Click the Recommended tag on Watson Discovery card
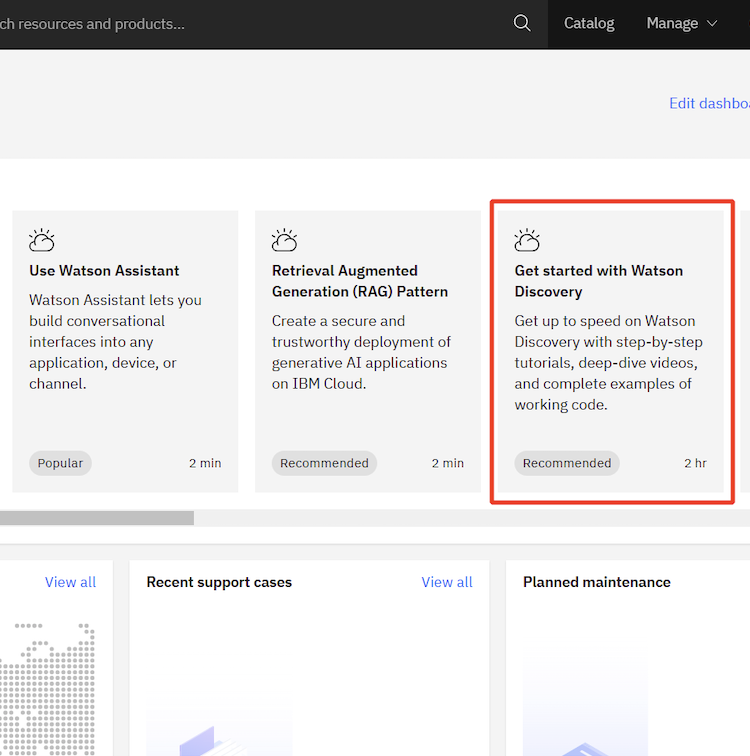Viewport: 750px width, 756px height. click(567, 463)
